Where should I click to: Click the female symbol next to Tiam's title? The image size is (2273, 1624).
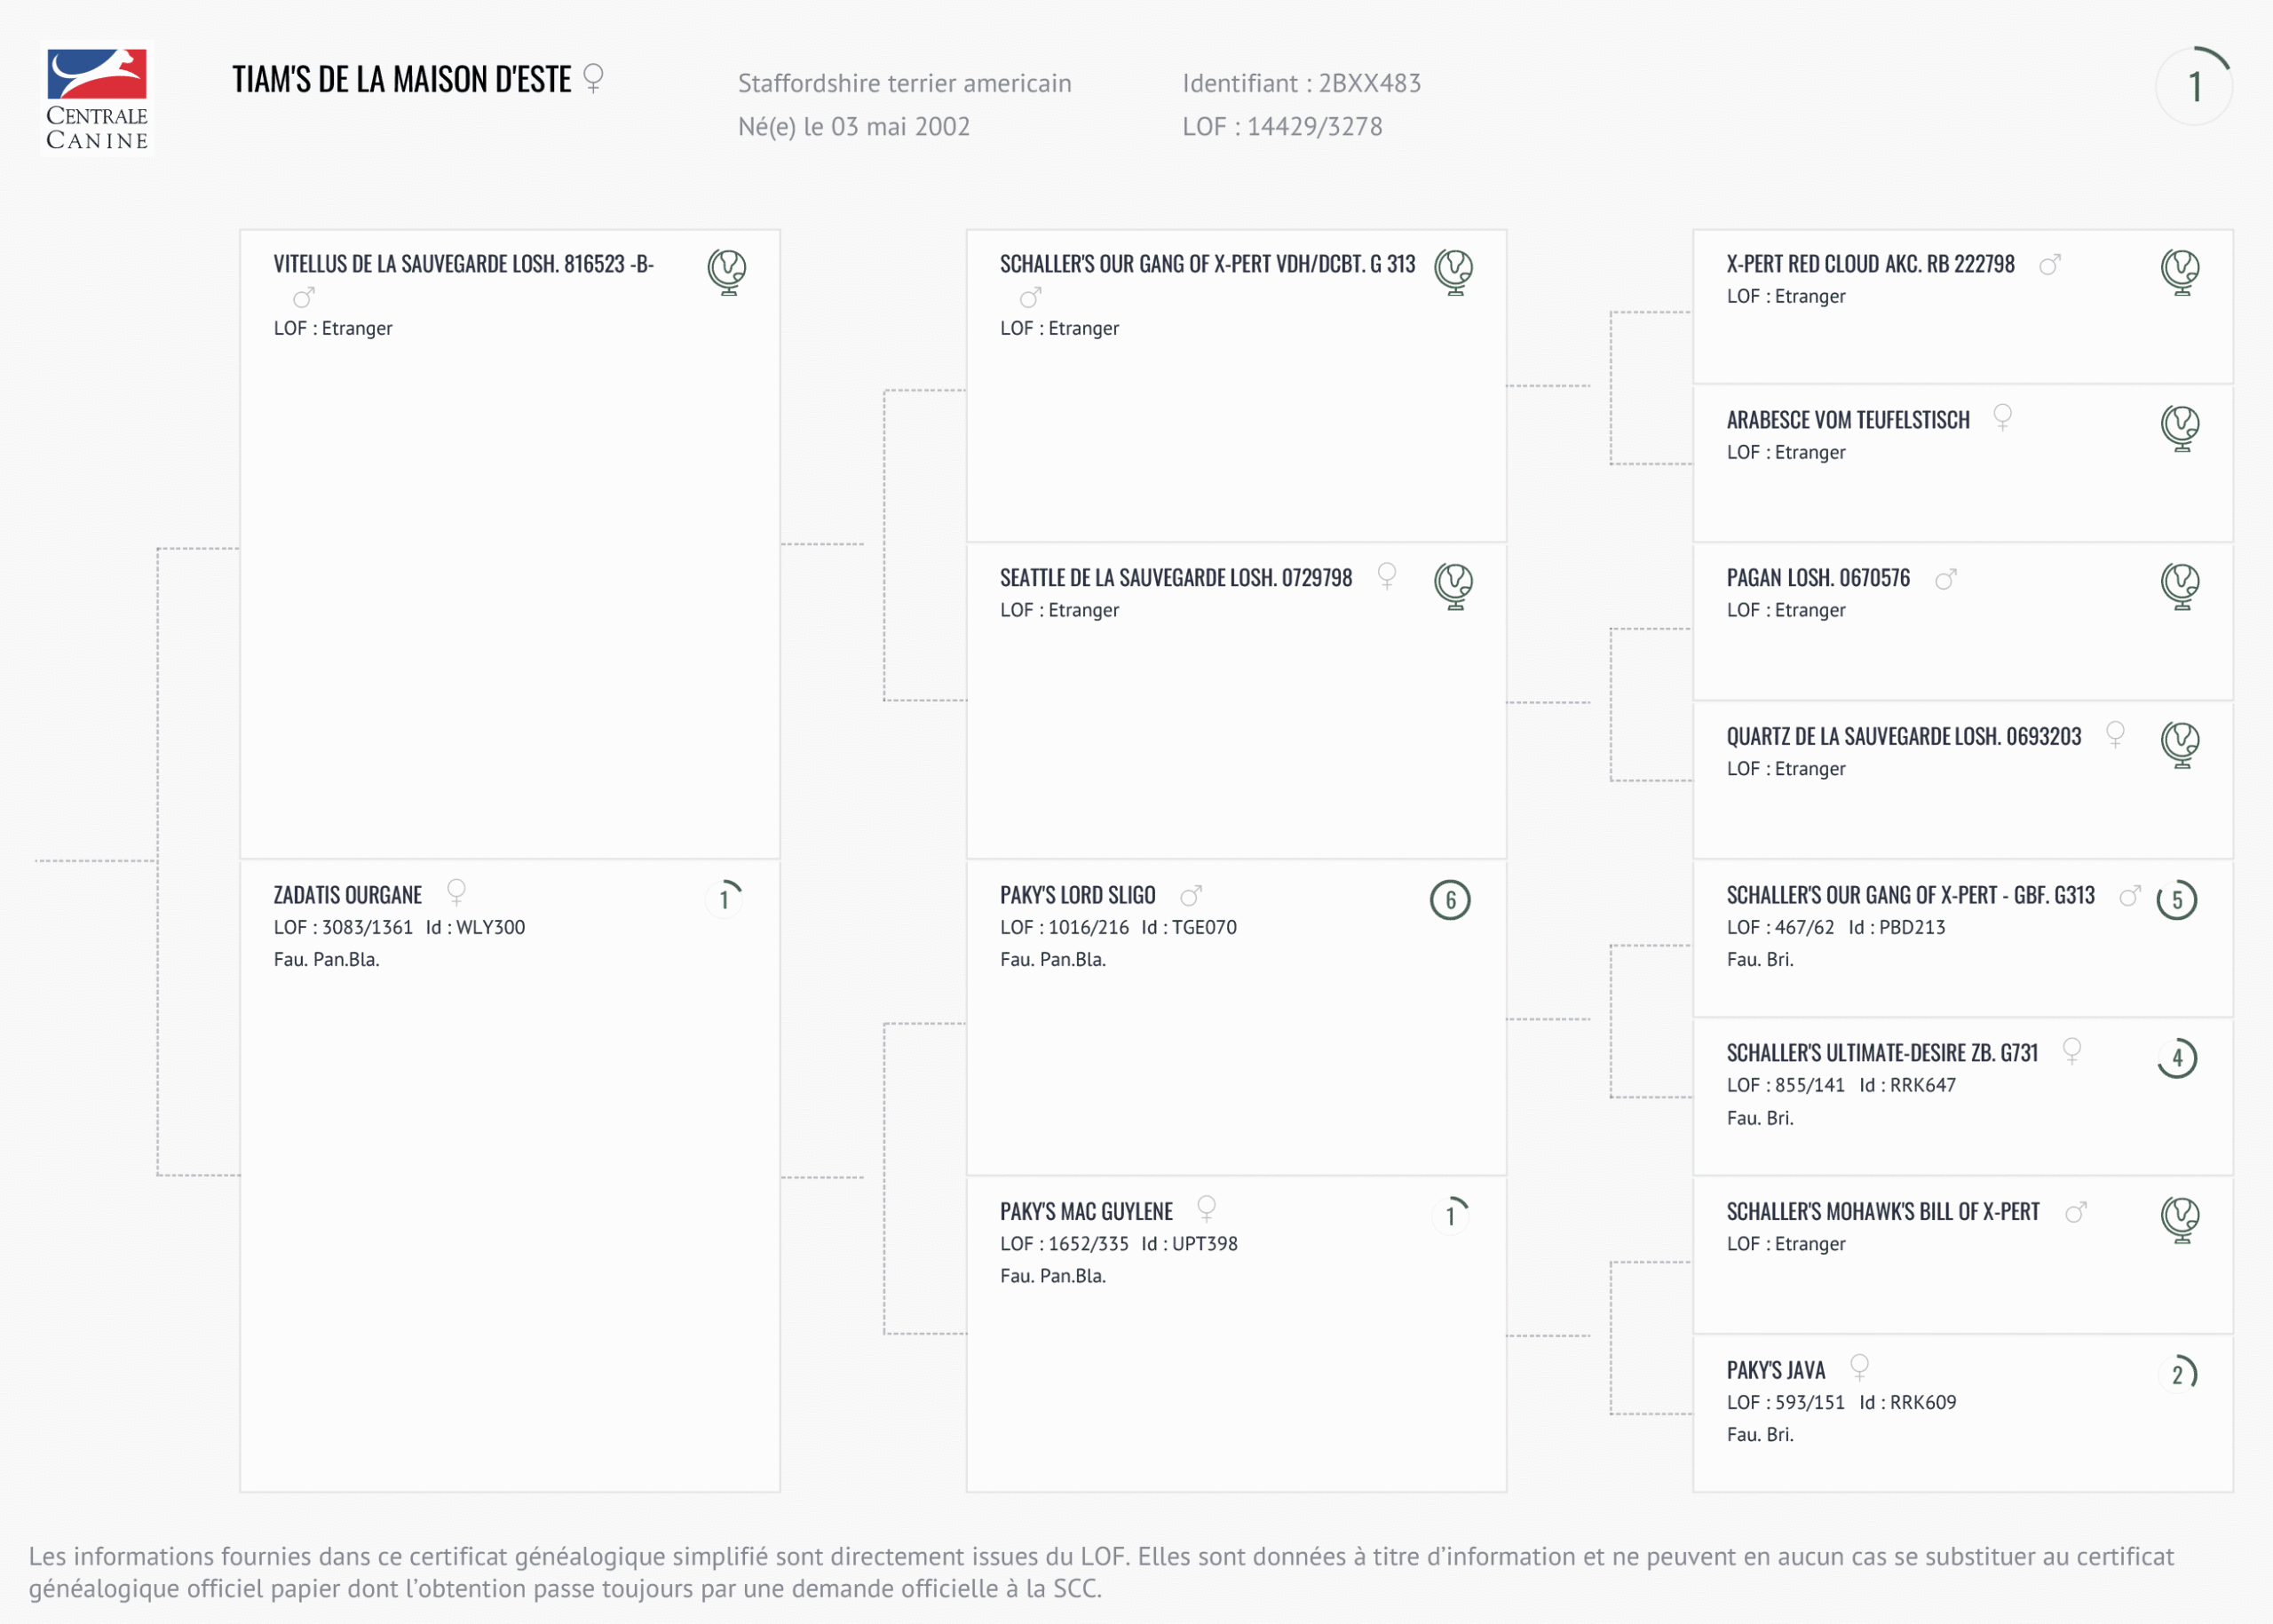[x=593, y=78]
